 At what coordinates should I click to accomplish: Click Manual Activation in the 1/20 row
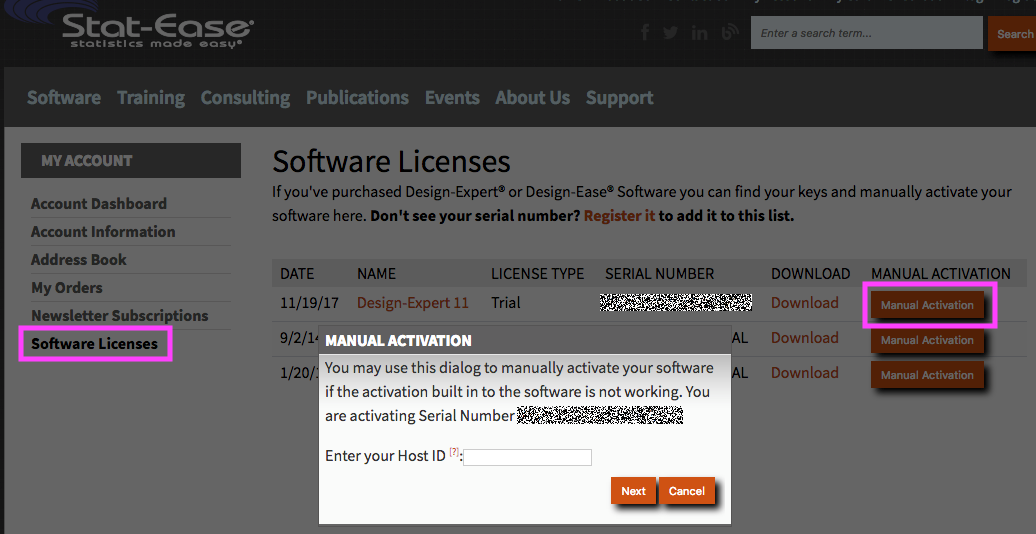click(x=927, y=375)
